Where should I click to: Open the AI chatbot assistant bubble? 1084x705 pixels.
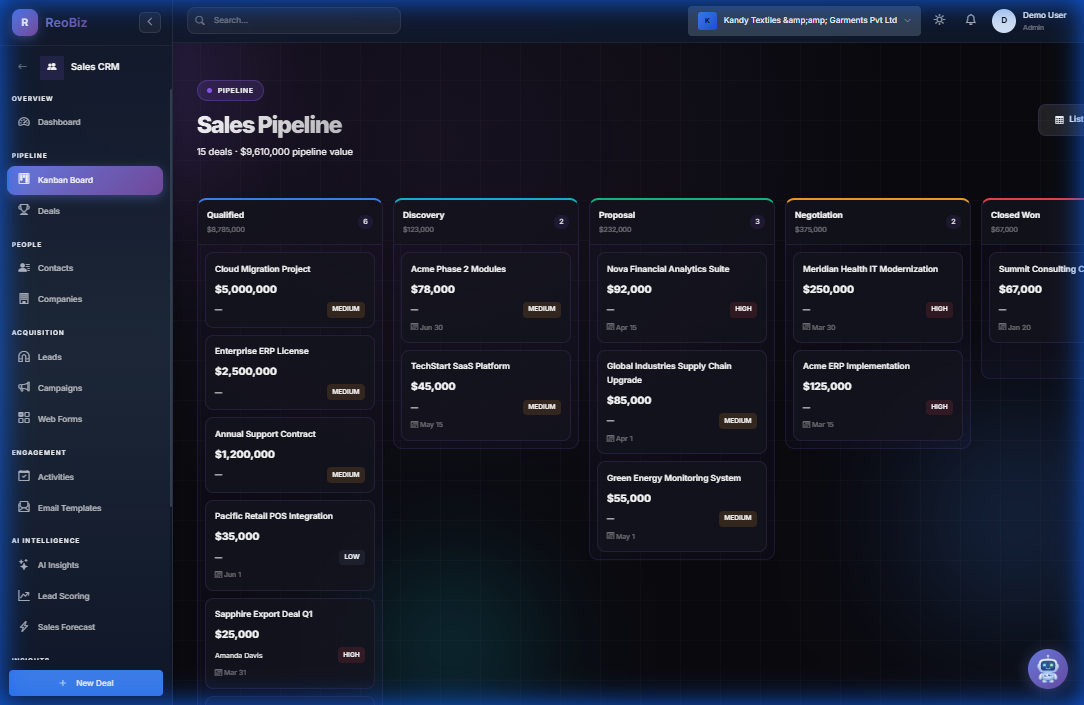pyautogui.click(x=1047, y=668)
